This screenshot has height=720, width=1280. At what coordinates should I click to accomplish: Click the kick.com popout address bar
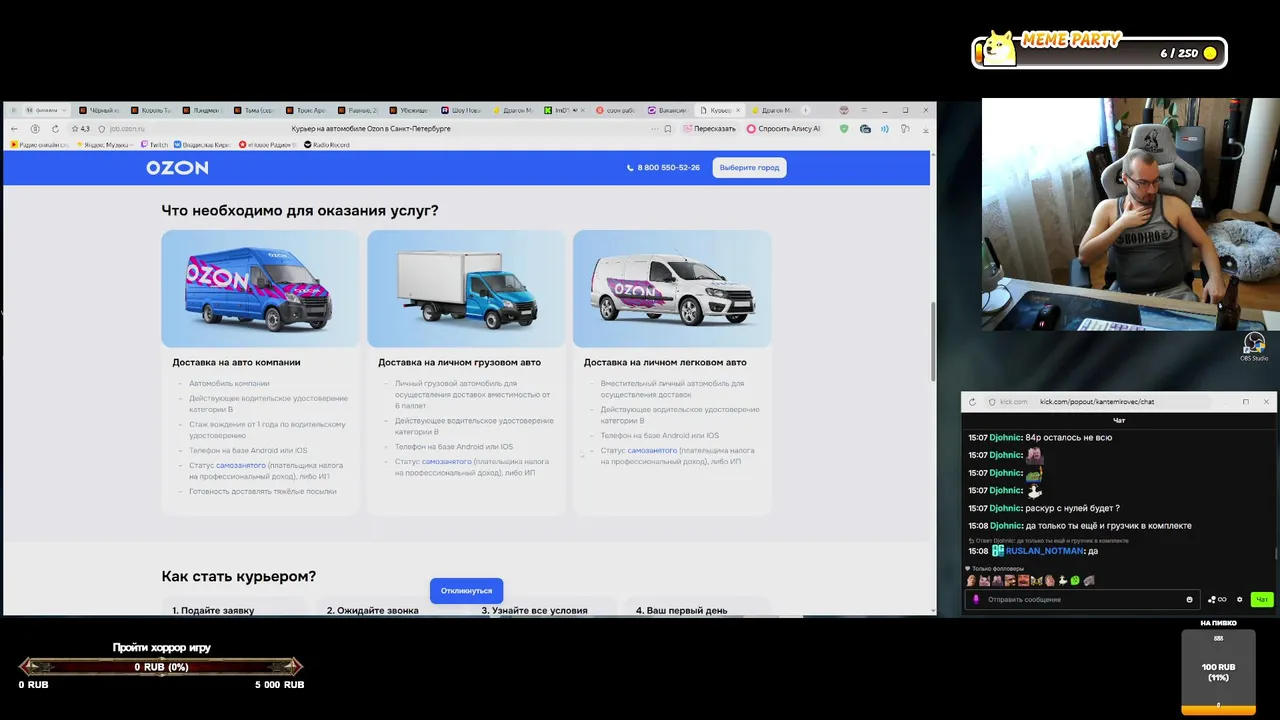pyautogui.click(x=1097, y=402)
